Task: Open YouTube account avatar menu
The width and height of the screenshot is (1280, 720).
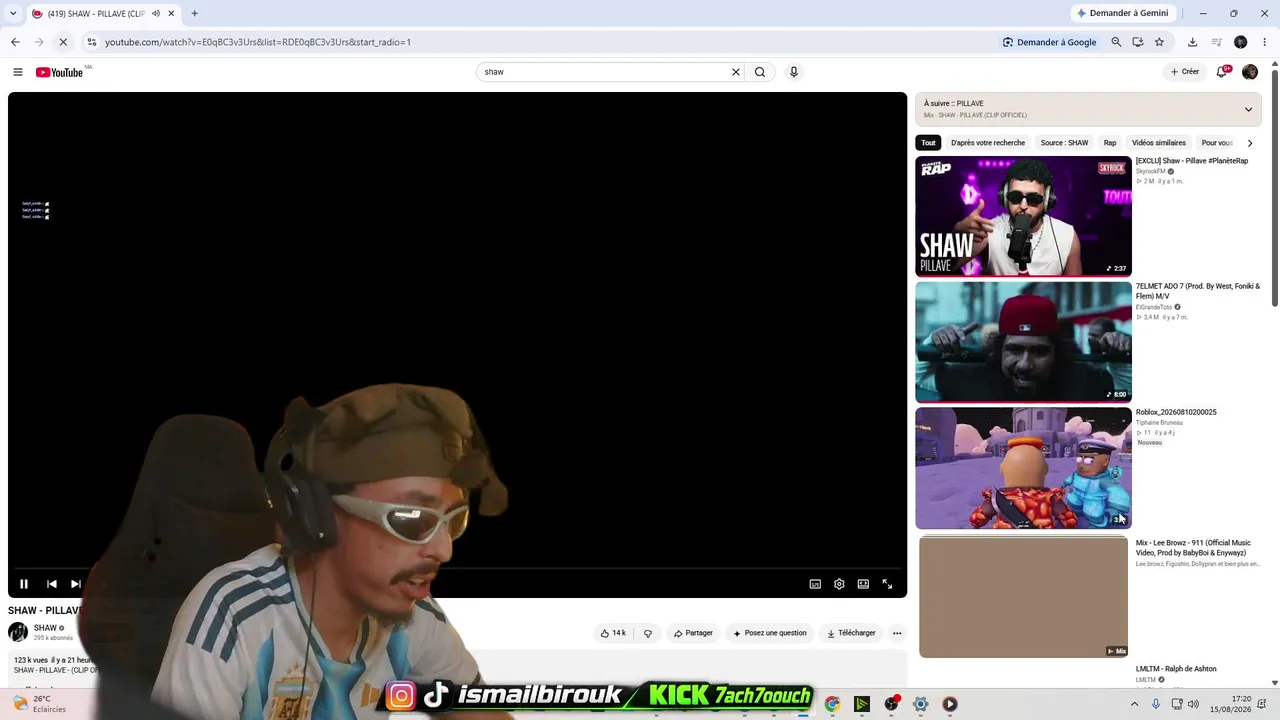Action: tap(1250, 72)
